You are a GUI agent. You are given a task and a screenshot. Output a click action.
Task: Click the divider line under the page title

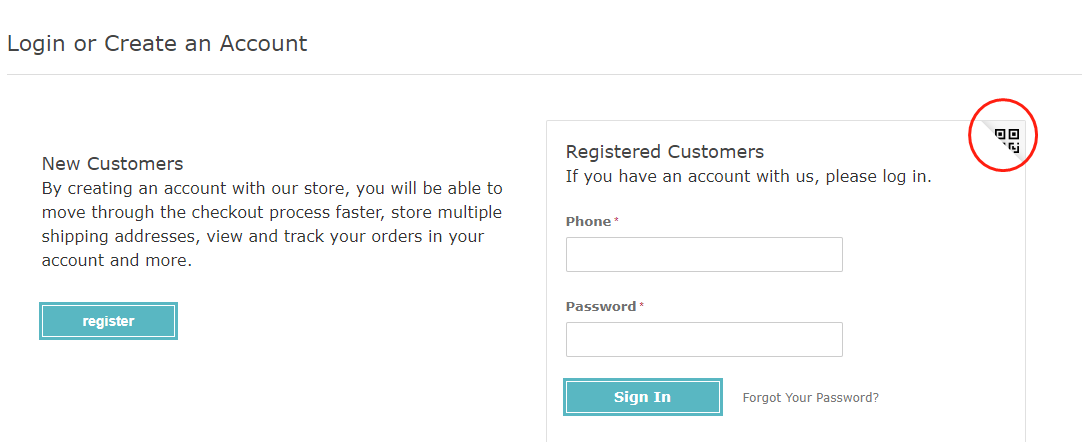pyautogui.click(x=544, y=74)
